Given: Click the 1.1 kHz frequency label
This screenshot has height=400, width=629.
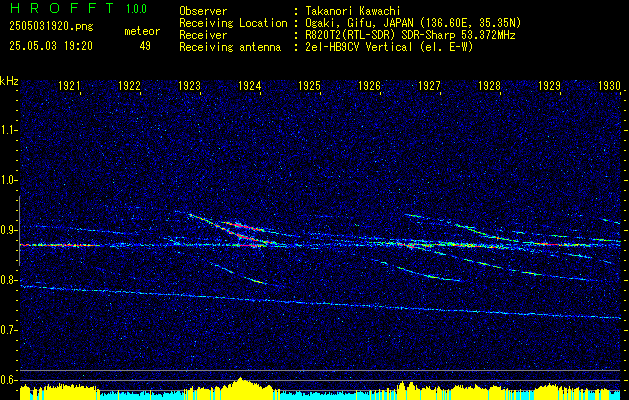Looking at the screenshot, I should pos(8,130).
